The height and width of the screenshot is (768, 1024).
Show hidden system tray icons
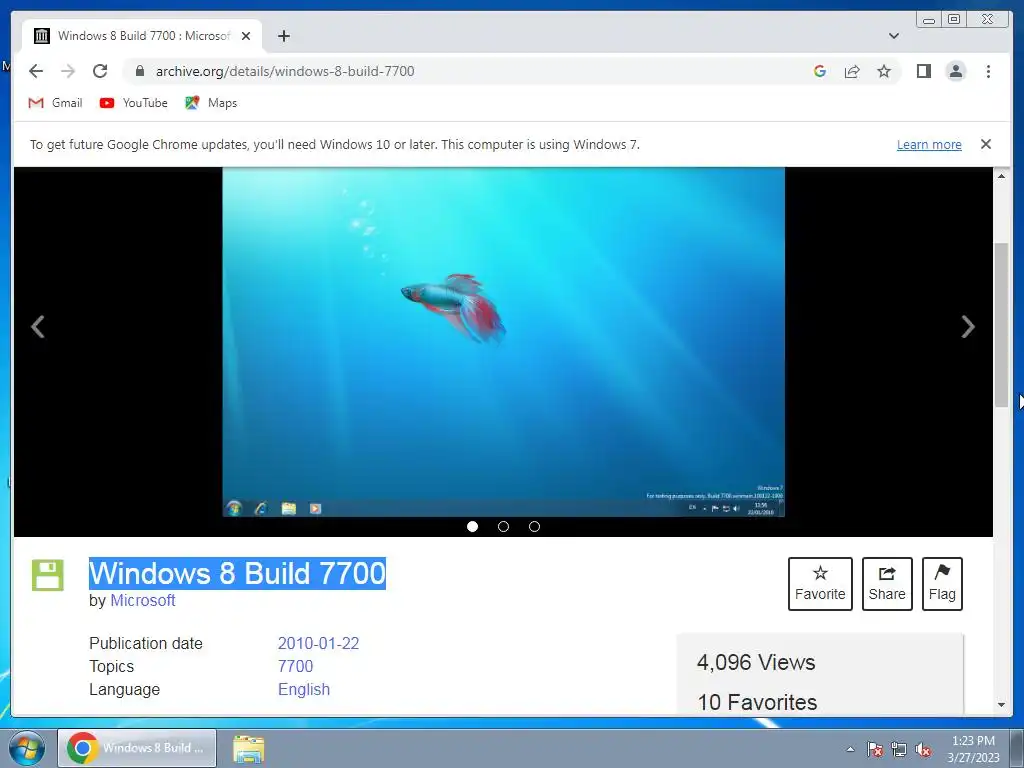pos(850,749)
